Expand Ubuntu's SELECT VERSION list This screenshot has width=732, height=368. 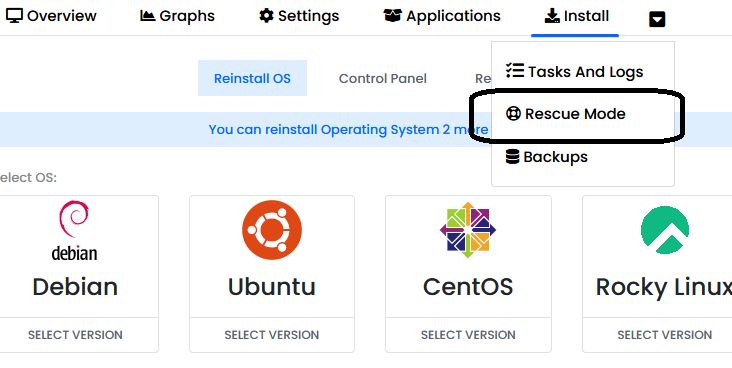(272, 335)
